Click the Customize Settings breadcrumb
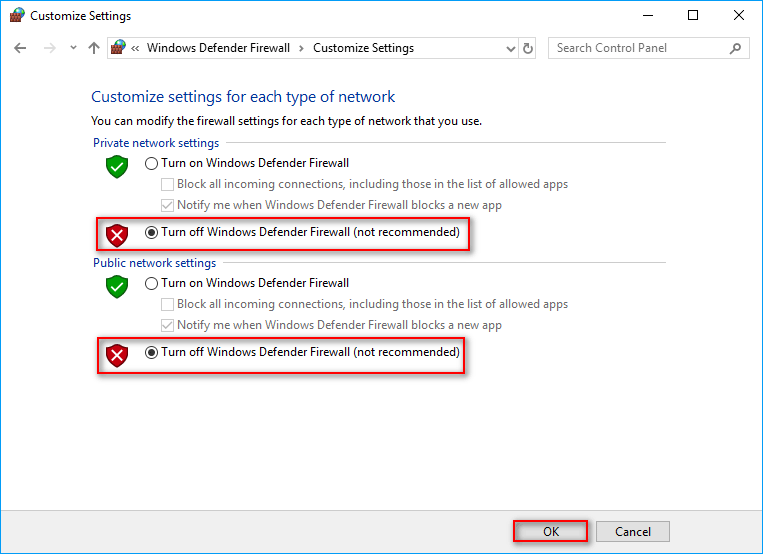 point(363,48)
